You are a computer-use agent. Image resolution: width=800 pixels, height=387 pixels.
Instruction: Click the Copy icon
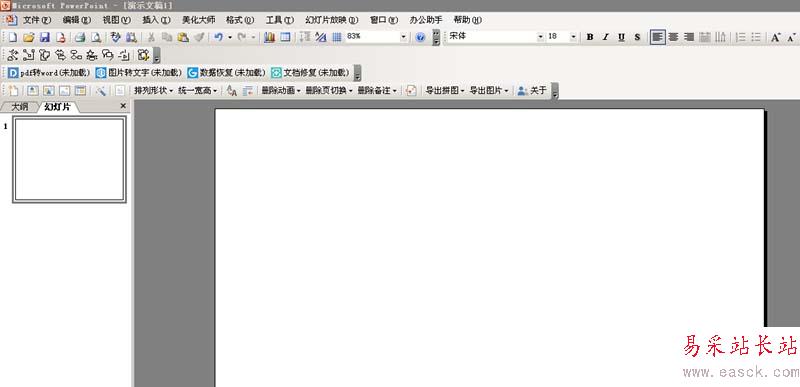(x=167, y=37)
